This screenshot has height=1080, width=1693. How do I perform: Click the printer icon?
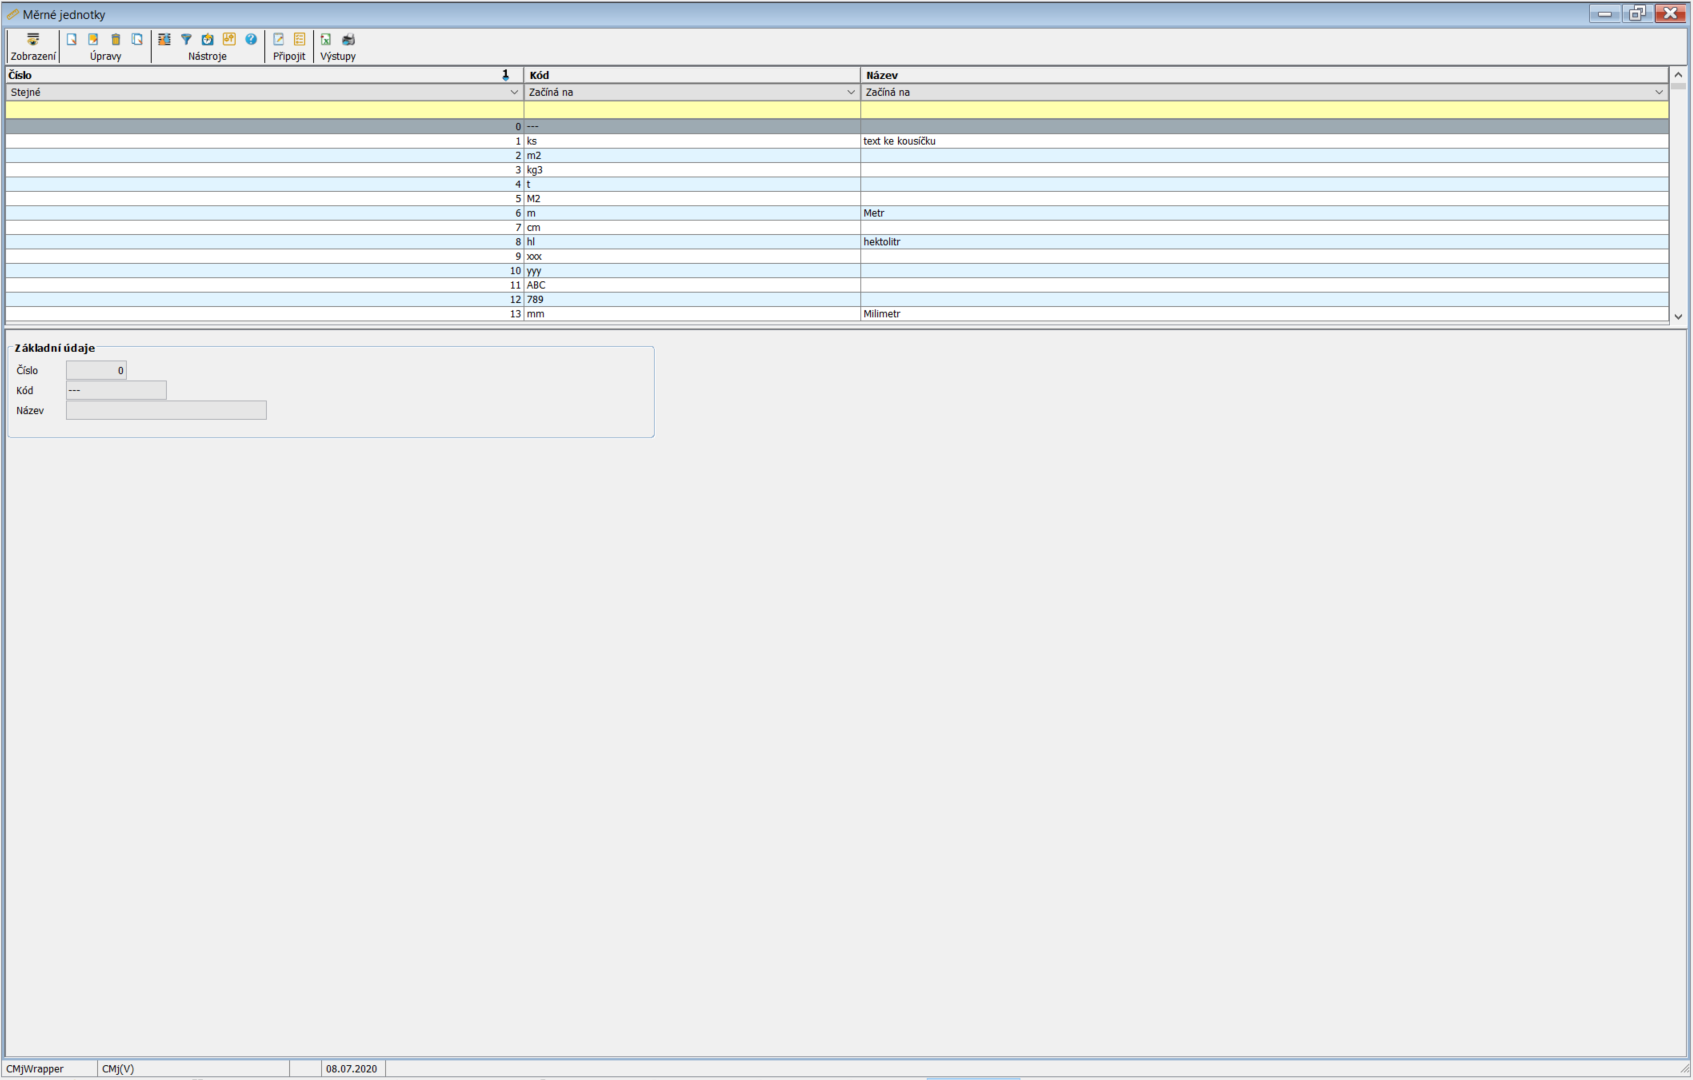click(x=348, y=40)
